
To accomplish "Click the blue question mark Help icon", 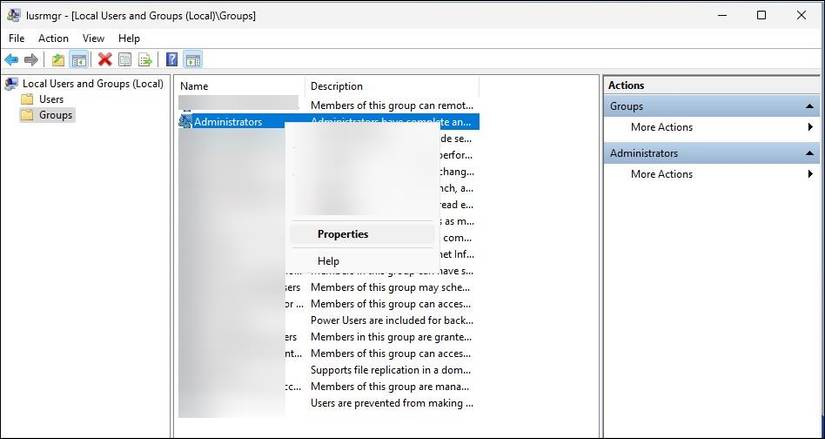I will [172, 59].
